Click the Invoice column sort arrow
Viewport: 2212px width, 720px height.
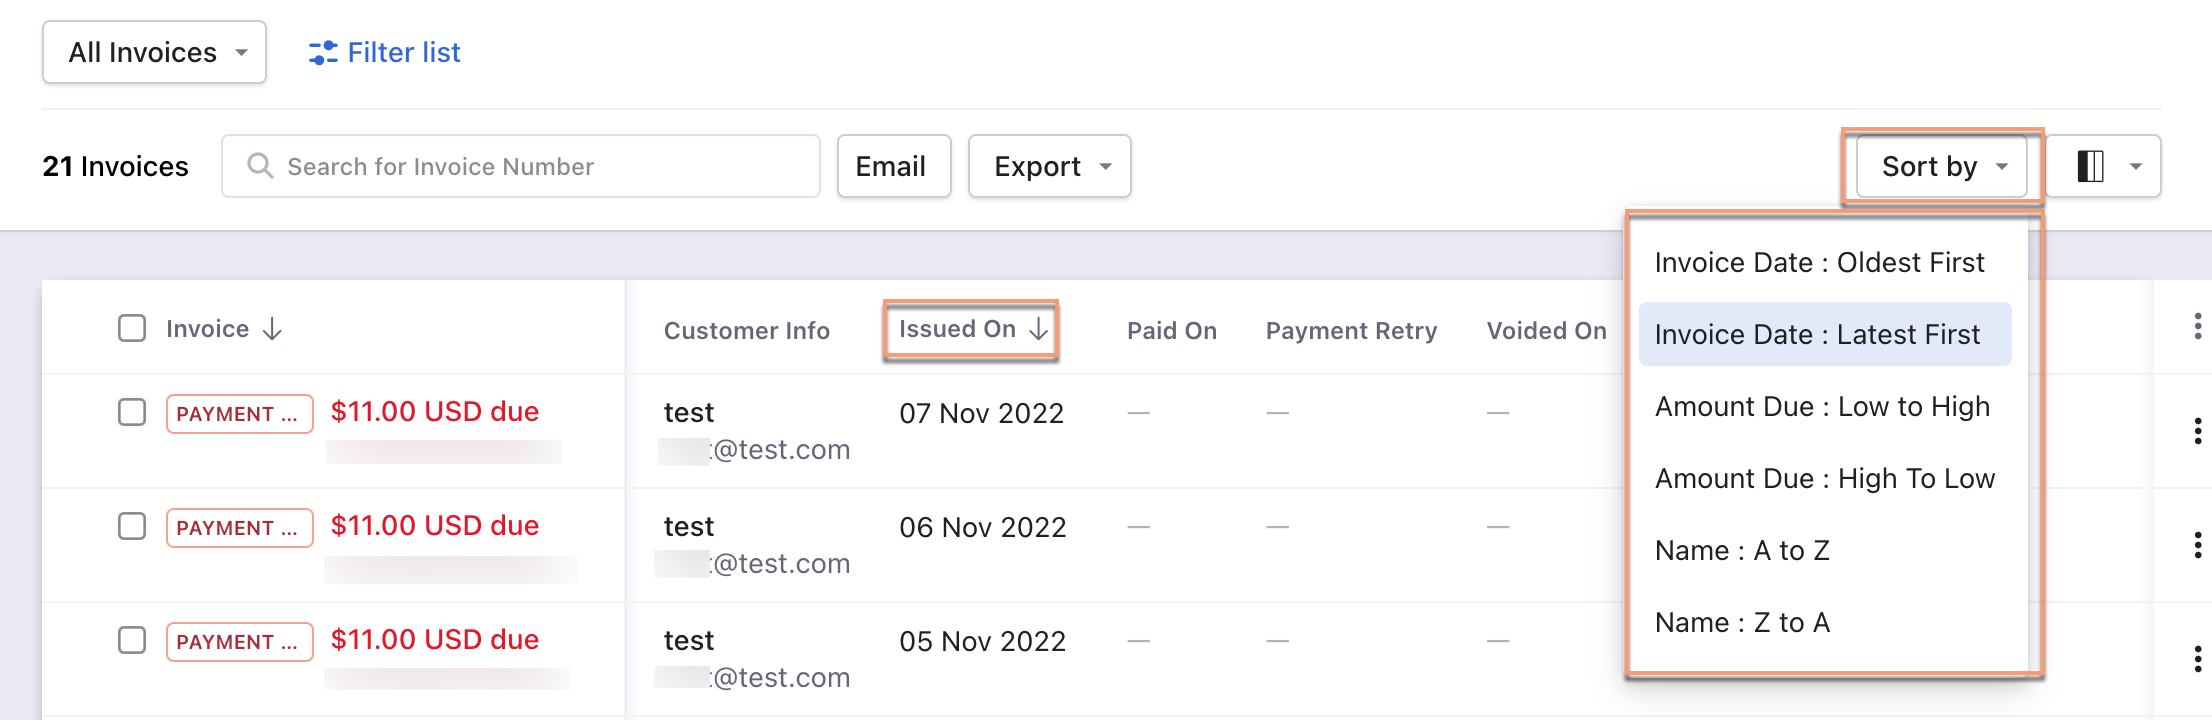[x=272, y=329]
